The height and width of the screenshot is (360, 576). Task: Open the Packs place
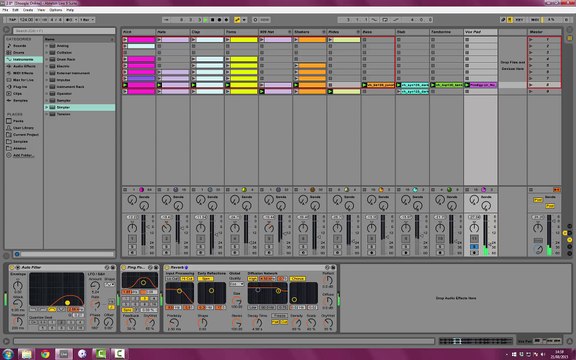pyautogui.click(x=18, y=121)
